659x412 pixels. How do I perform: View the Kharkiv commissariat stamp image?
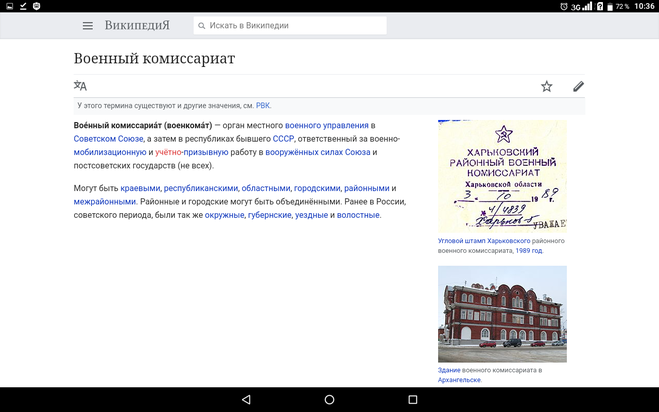pyautogui.click(x=502, y=176)
